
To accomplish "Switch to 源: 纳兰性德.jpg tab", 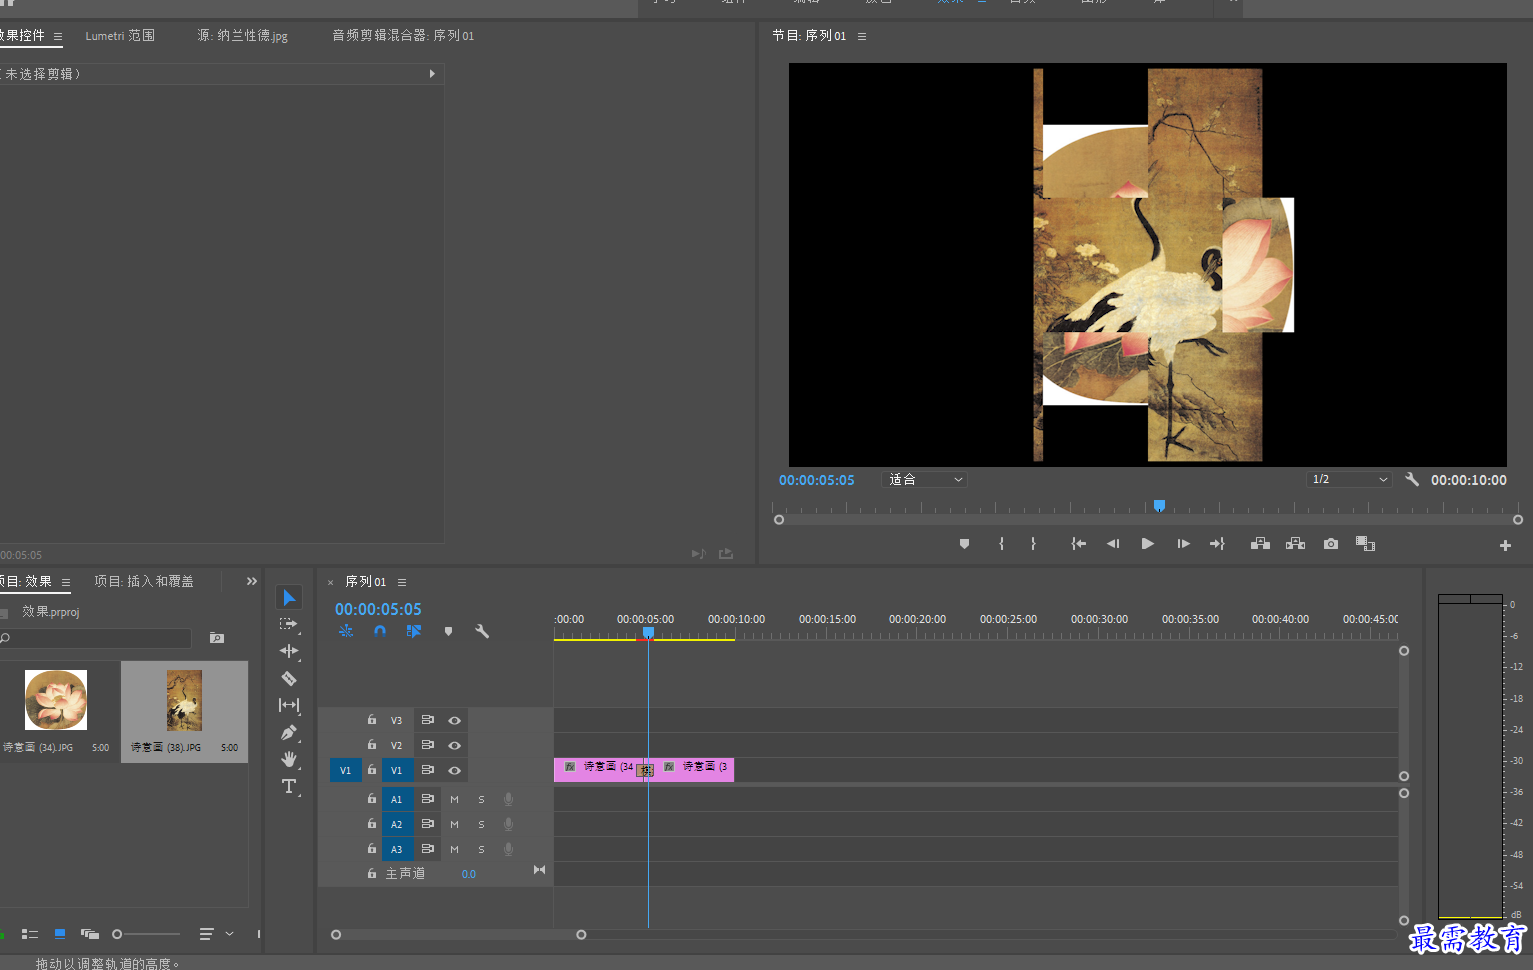I will 242,35.
